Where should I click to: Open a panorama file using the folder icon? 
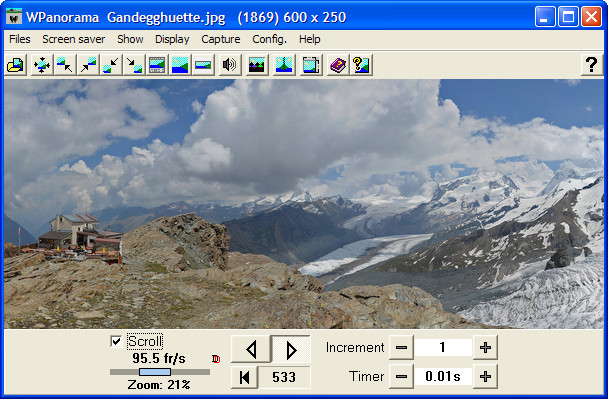16,65
